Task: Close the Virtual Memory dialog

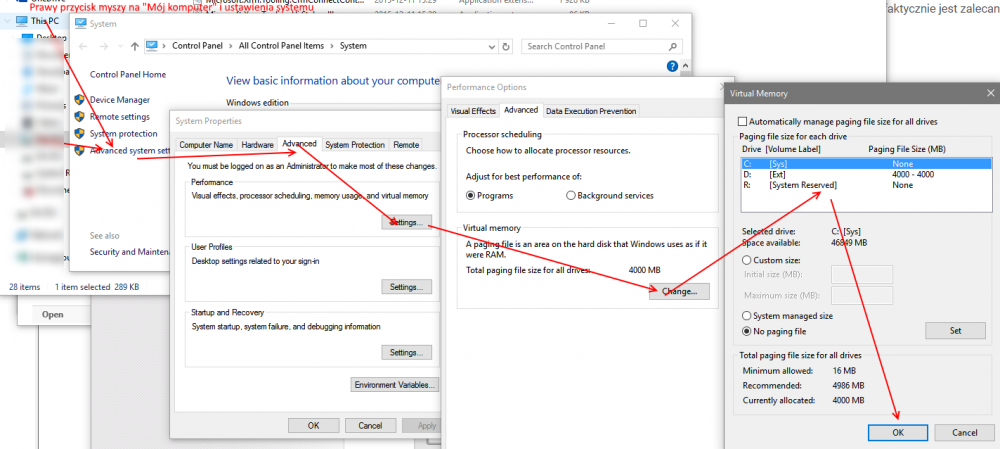Action: click(x=990, y=93)
